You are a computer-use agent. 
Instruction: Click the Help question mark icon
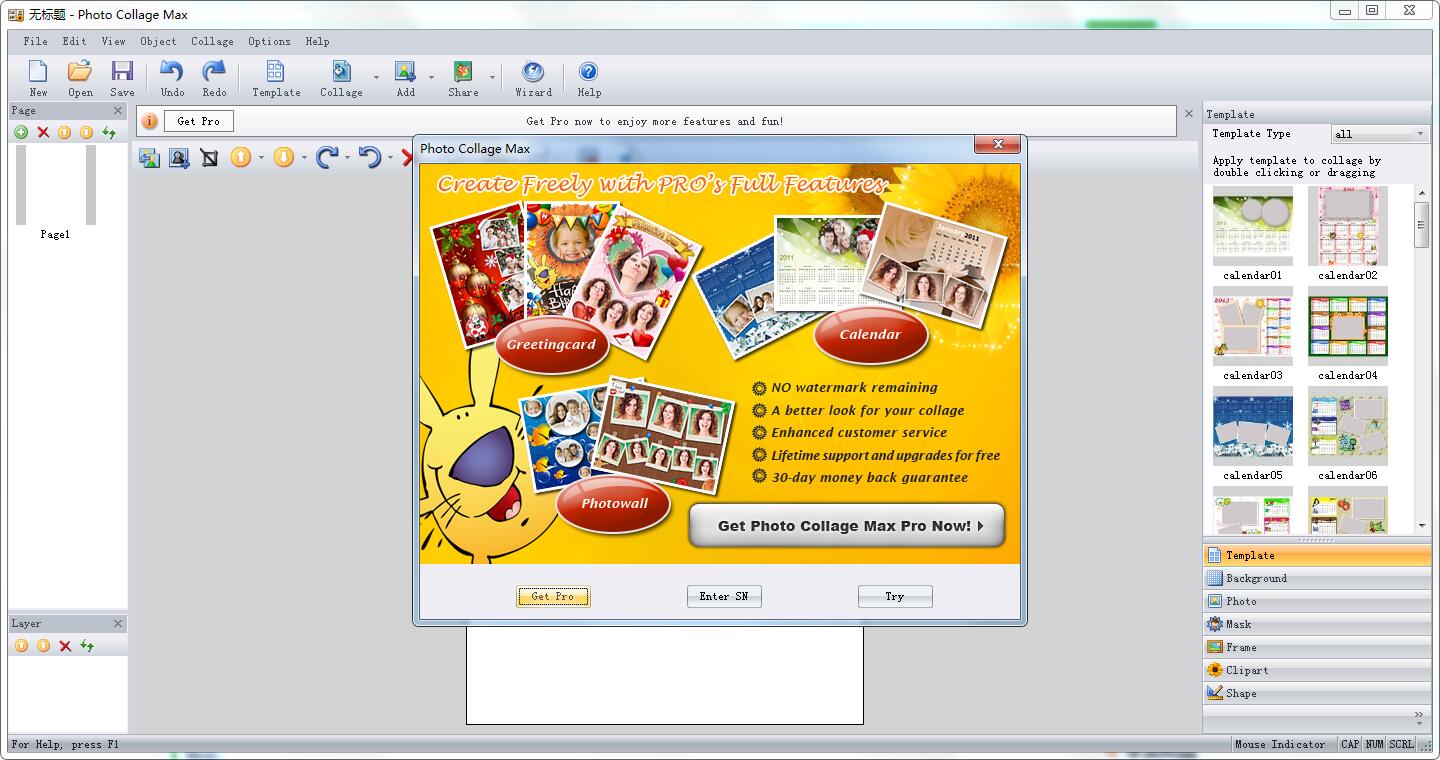pyautogui.click(x=589, y=72)
